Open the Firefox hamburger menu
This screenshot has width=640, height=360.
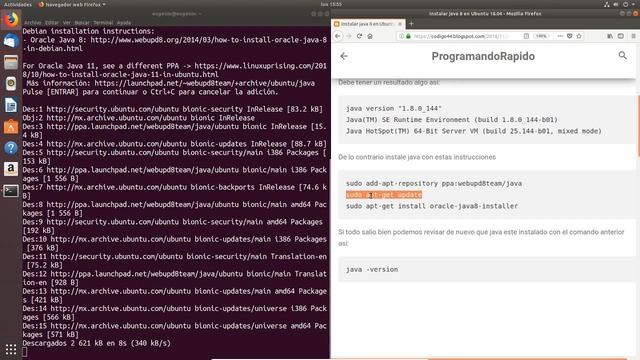(633, 36)
